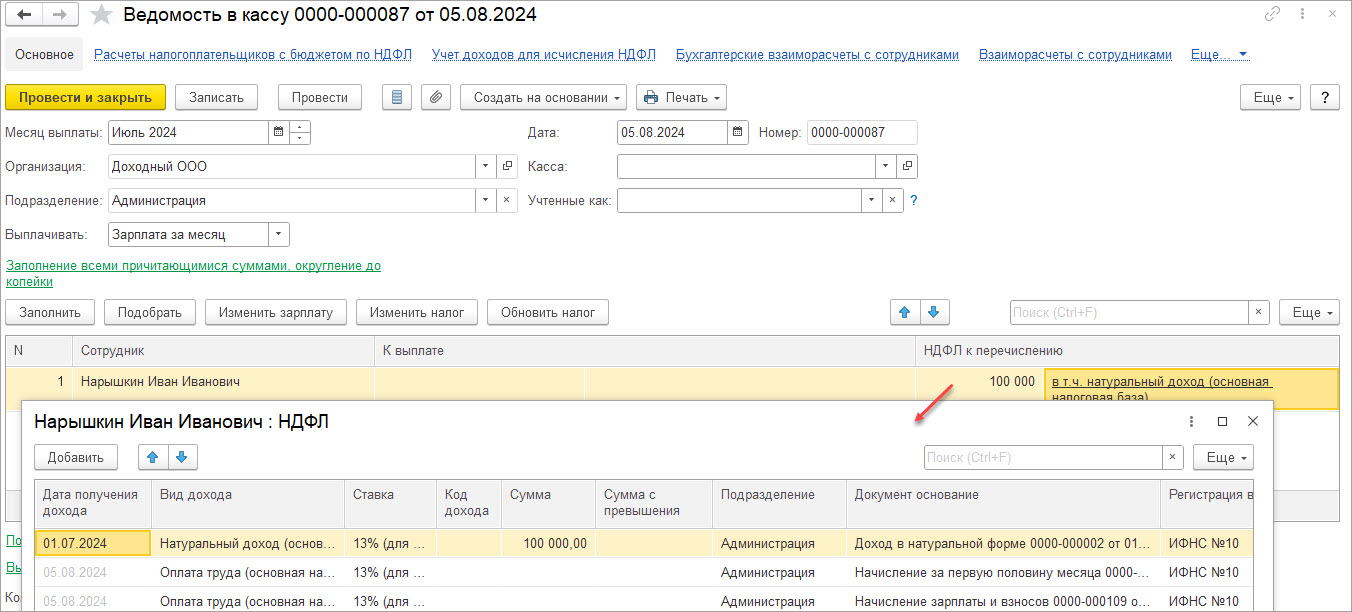Move row down in НДФЛ window

pyautogui.click(x=182, y=457)
